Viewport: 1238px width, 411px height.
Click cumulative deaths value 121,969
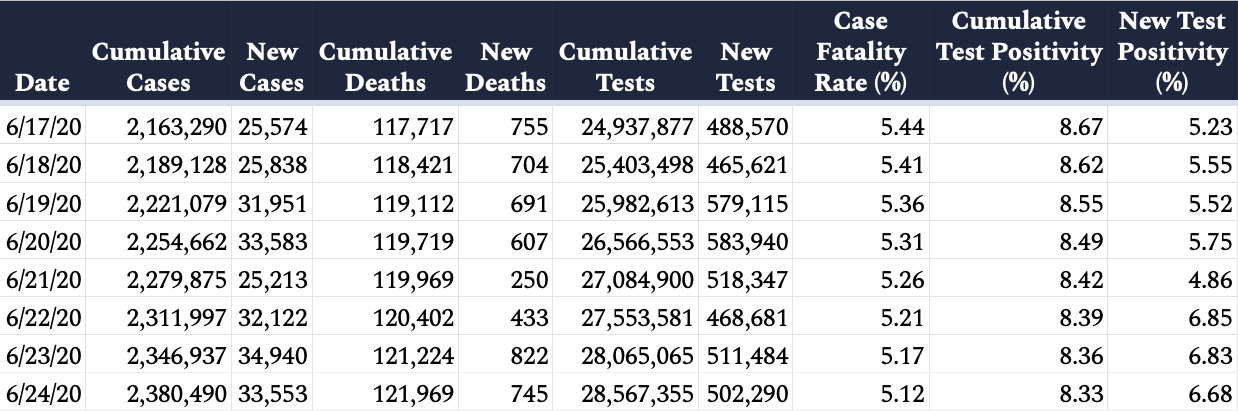click(414, 393)
